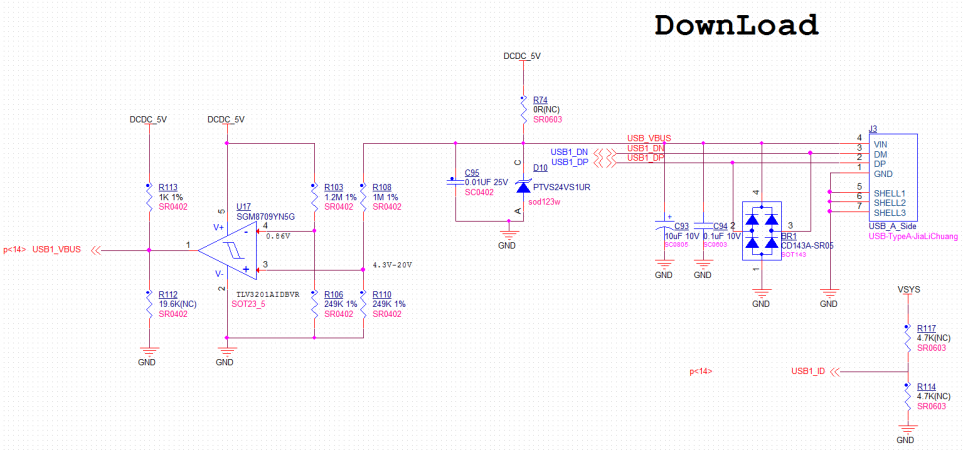
Task: Click the R103 resistor symbol
Action: point(314,198)
